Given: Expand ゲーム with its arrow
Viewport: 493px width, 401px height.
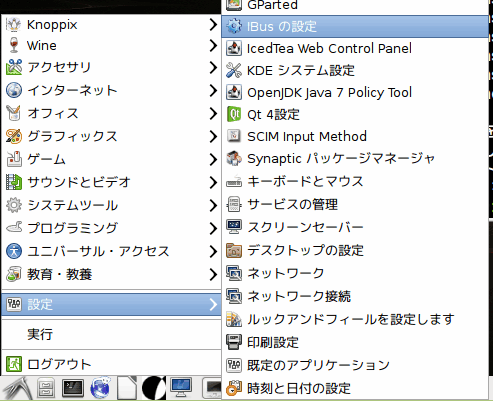Looking at the screenshot, I should [213, 159].
